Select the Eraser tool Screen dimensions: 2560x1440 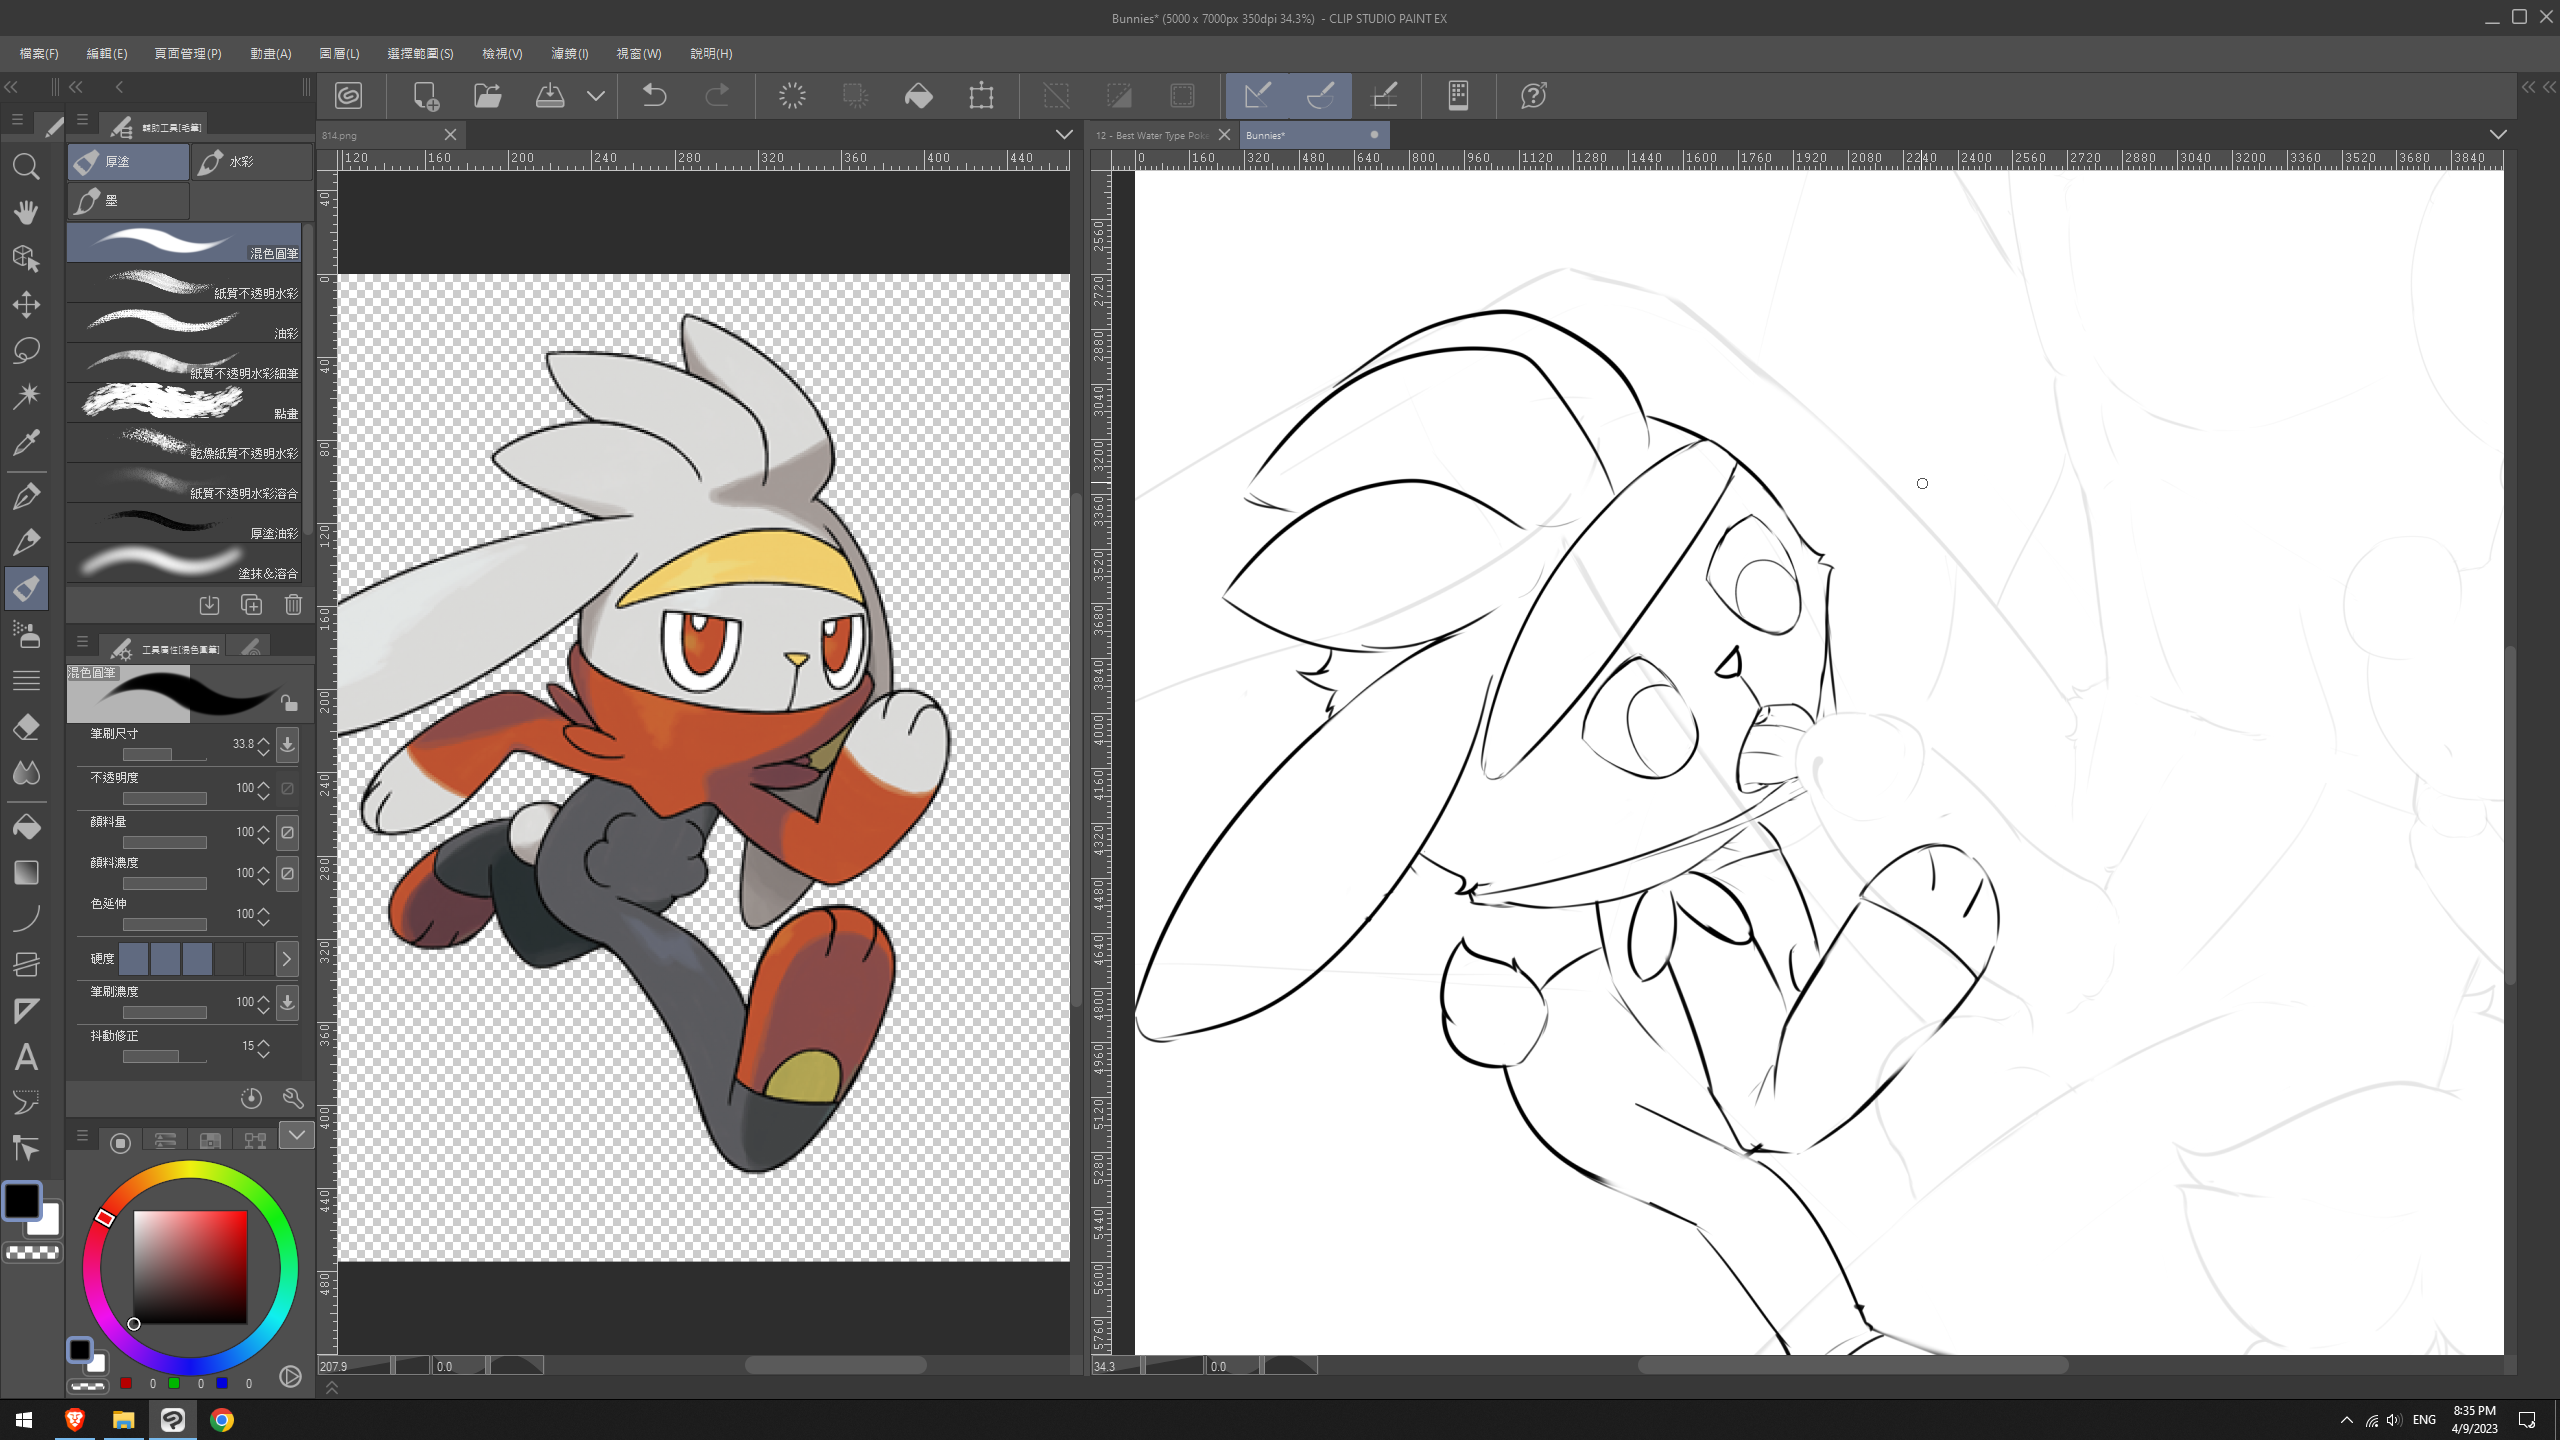point(26,727)
